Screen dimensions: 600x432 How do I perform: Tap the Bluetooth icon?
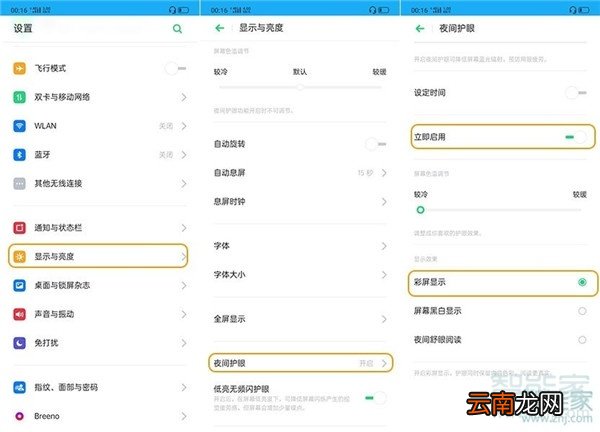(20, 155)
